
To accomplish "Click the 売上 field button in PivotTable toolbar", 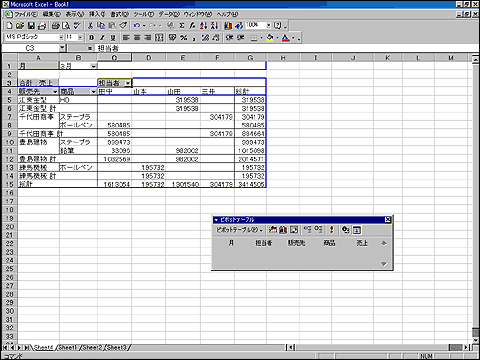I will [362, 243].
